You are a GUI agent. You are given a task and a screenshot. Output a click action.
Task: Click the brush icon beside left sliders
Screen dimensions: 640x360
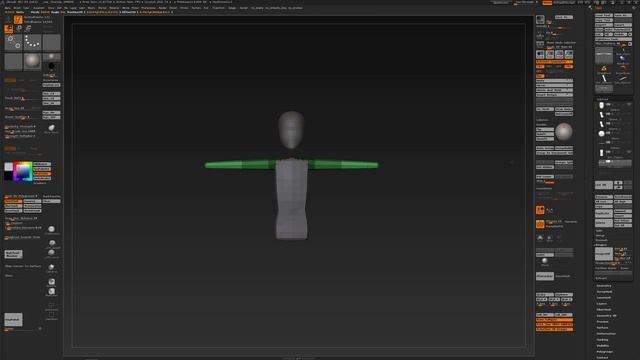(51, 128)
